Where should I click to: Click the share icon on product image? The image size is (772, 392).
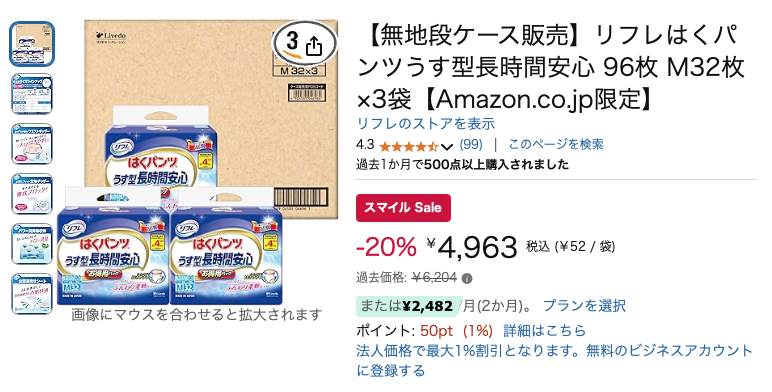[x=314, y=46]
